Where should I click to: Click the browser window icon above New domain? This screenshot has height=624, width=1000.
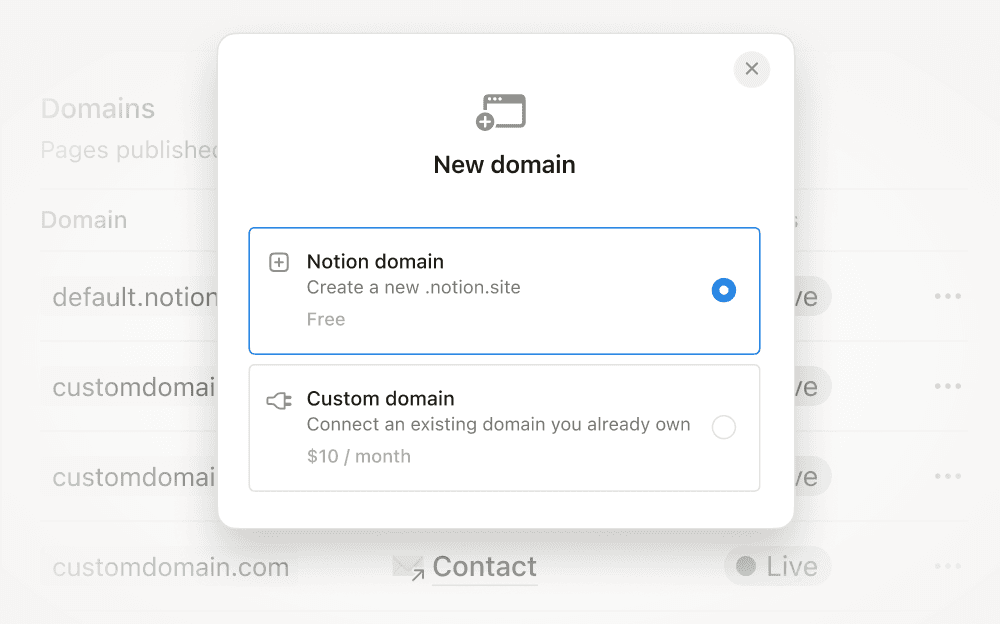pyautogui.click(x=501, y=112)
